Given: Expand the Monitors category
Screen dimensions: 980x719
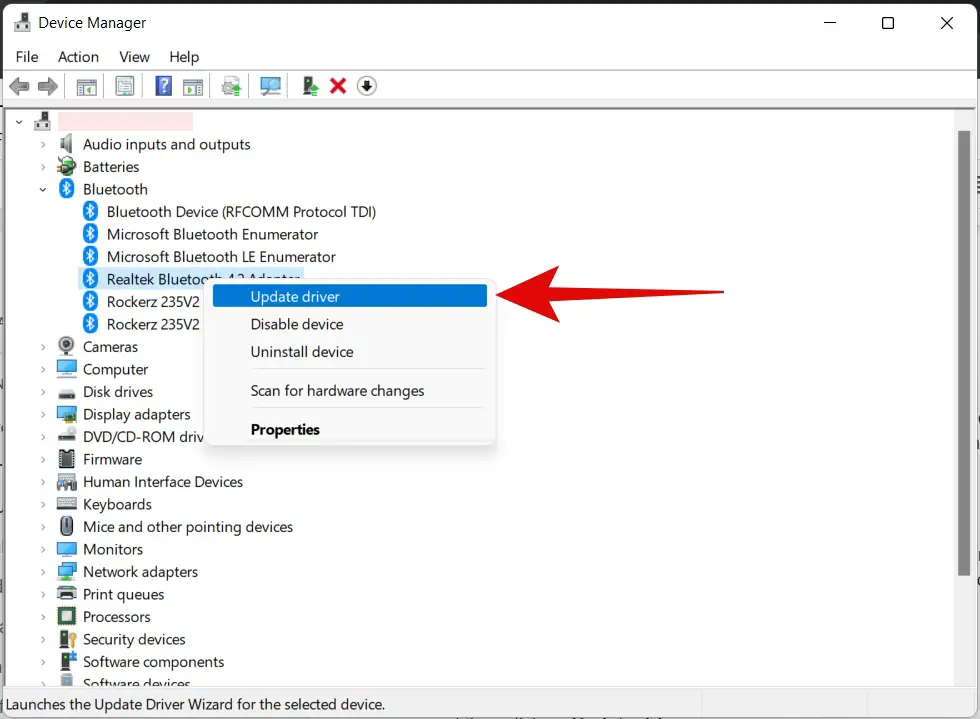Looking at the screenshot, I should click(42, 550).
